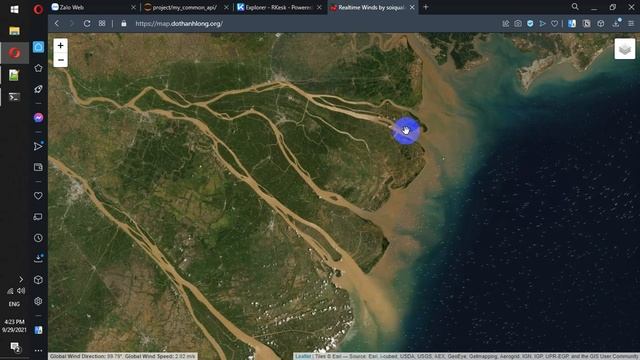Open the Leaflet attribution link
Image resolution: width=640 pixels, height=360 pixels.
[302, 356]
